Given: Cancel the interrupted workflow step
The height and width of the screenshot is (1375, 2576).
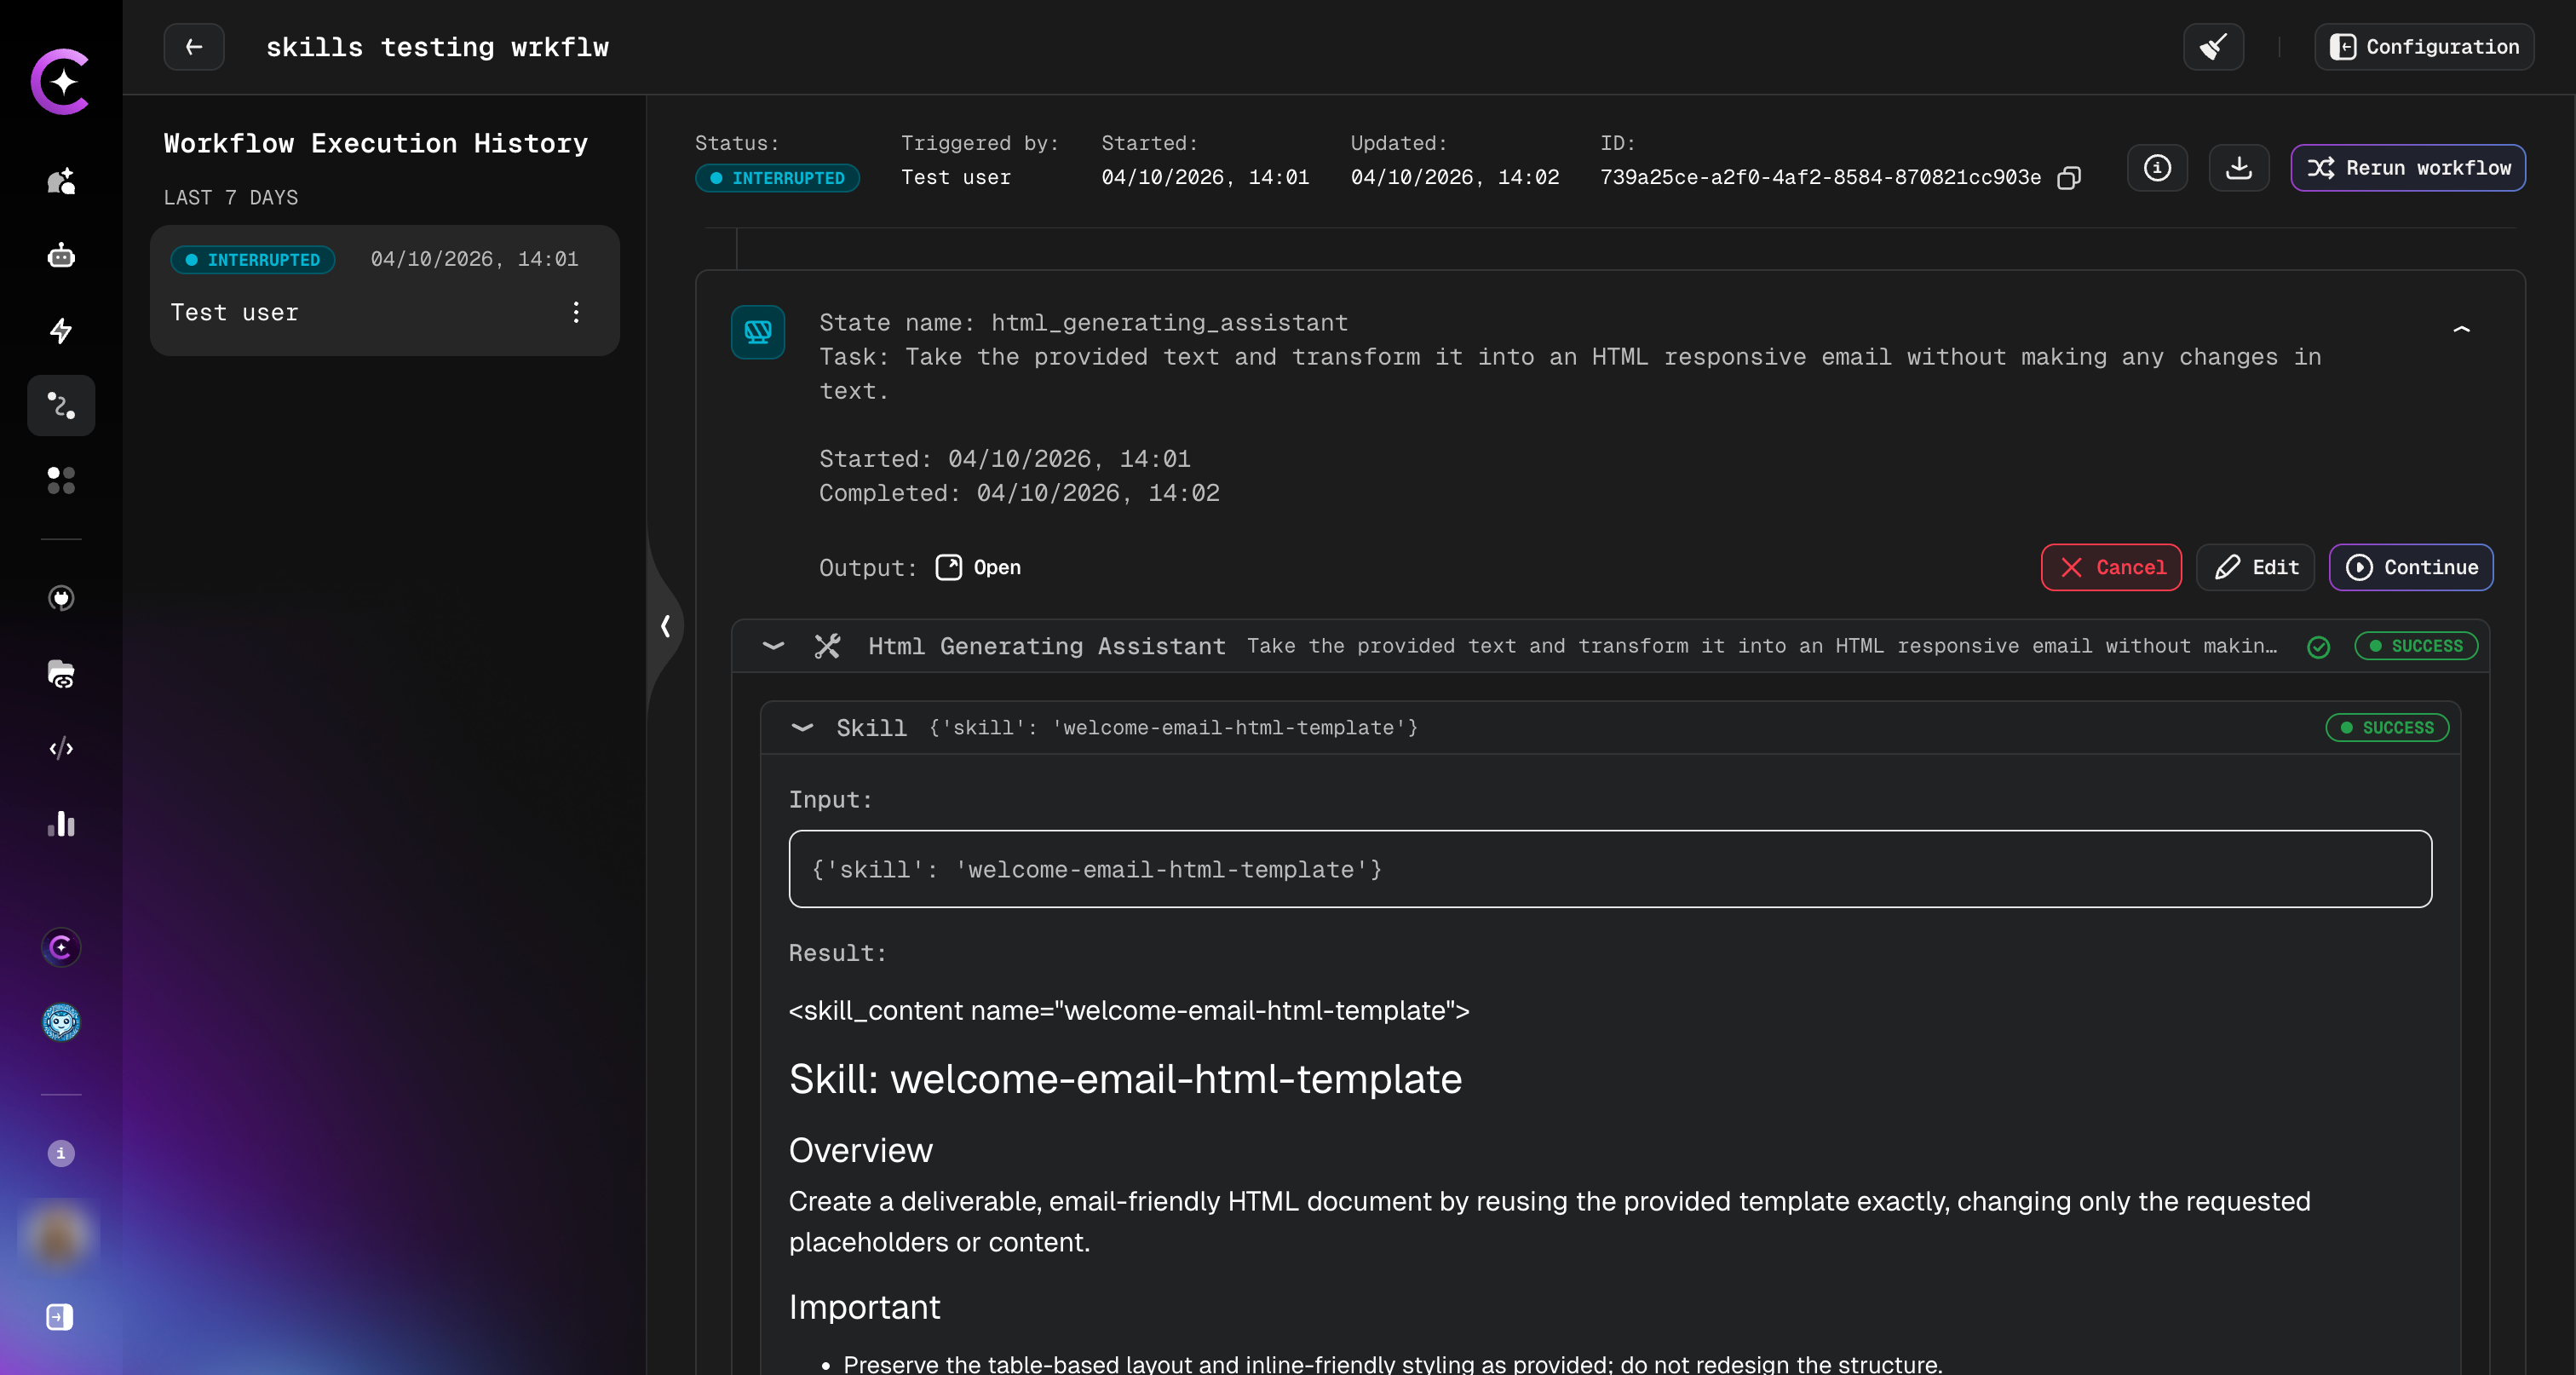Looking at the screenshot, I should [2111, 567].
